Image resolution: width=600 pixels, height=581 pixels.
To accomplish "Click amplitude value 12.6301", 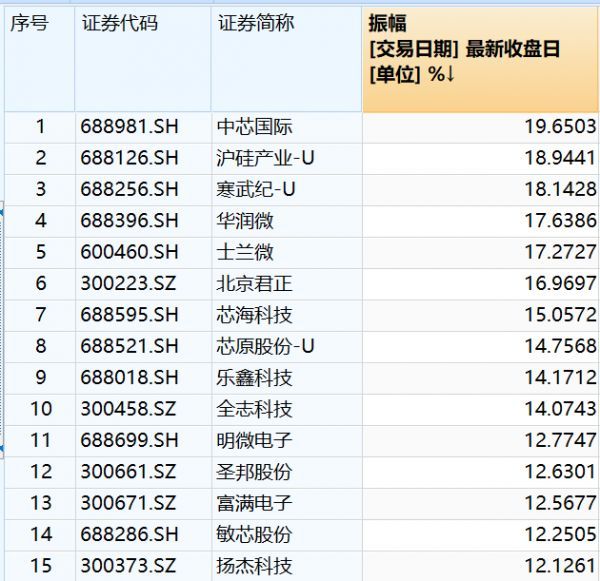I will click(560, 472).
